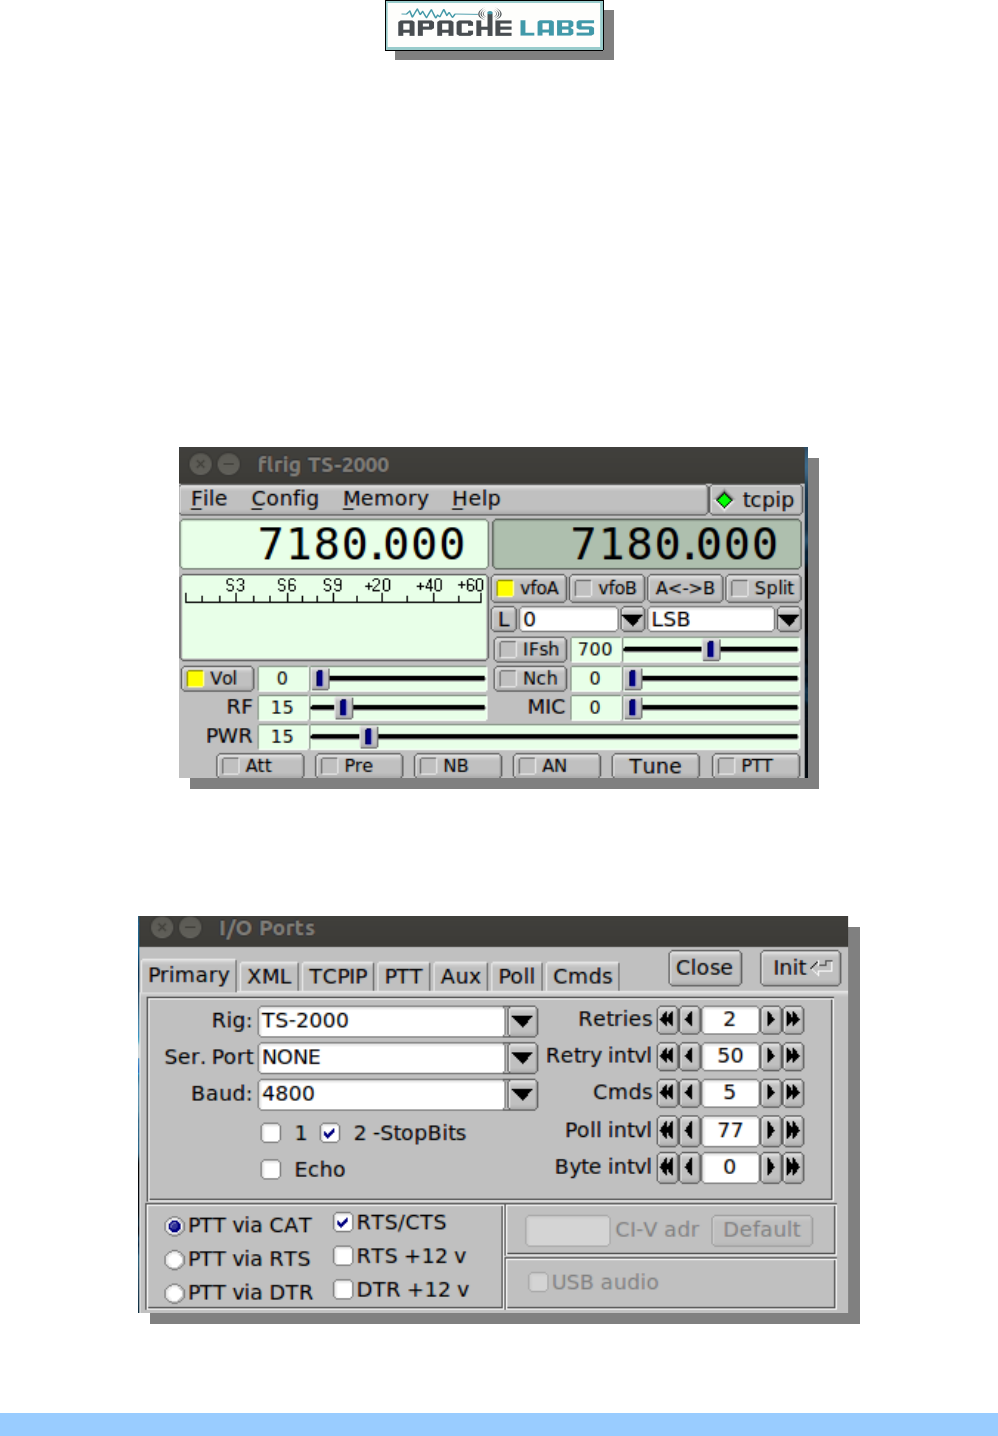The width and height of the screenshot is (998, 1436).
Task: Toggle the IFsh IF shift control
Action: tap(530, 649)
